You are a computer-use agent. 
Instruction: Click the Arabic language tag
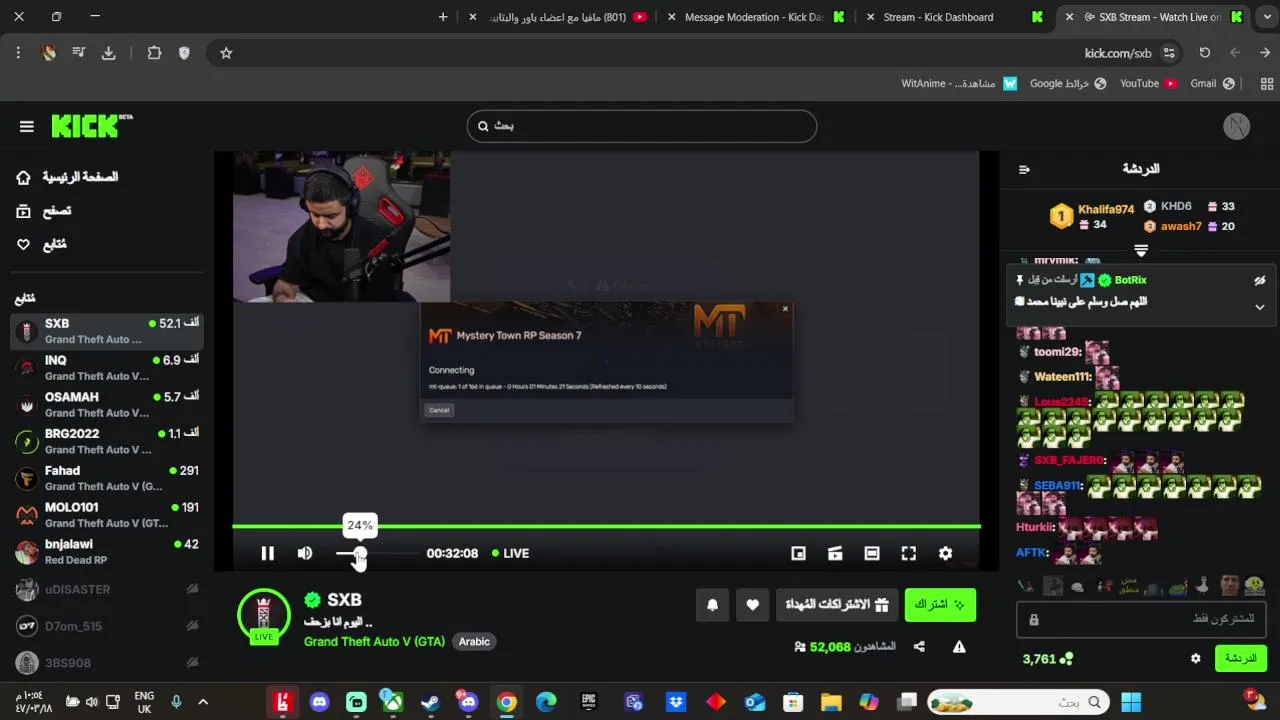pos(474,641)
